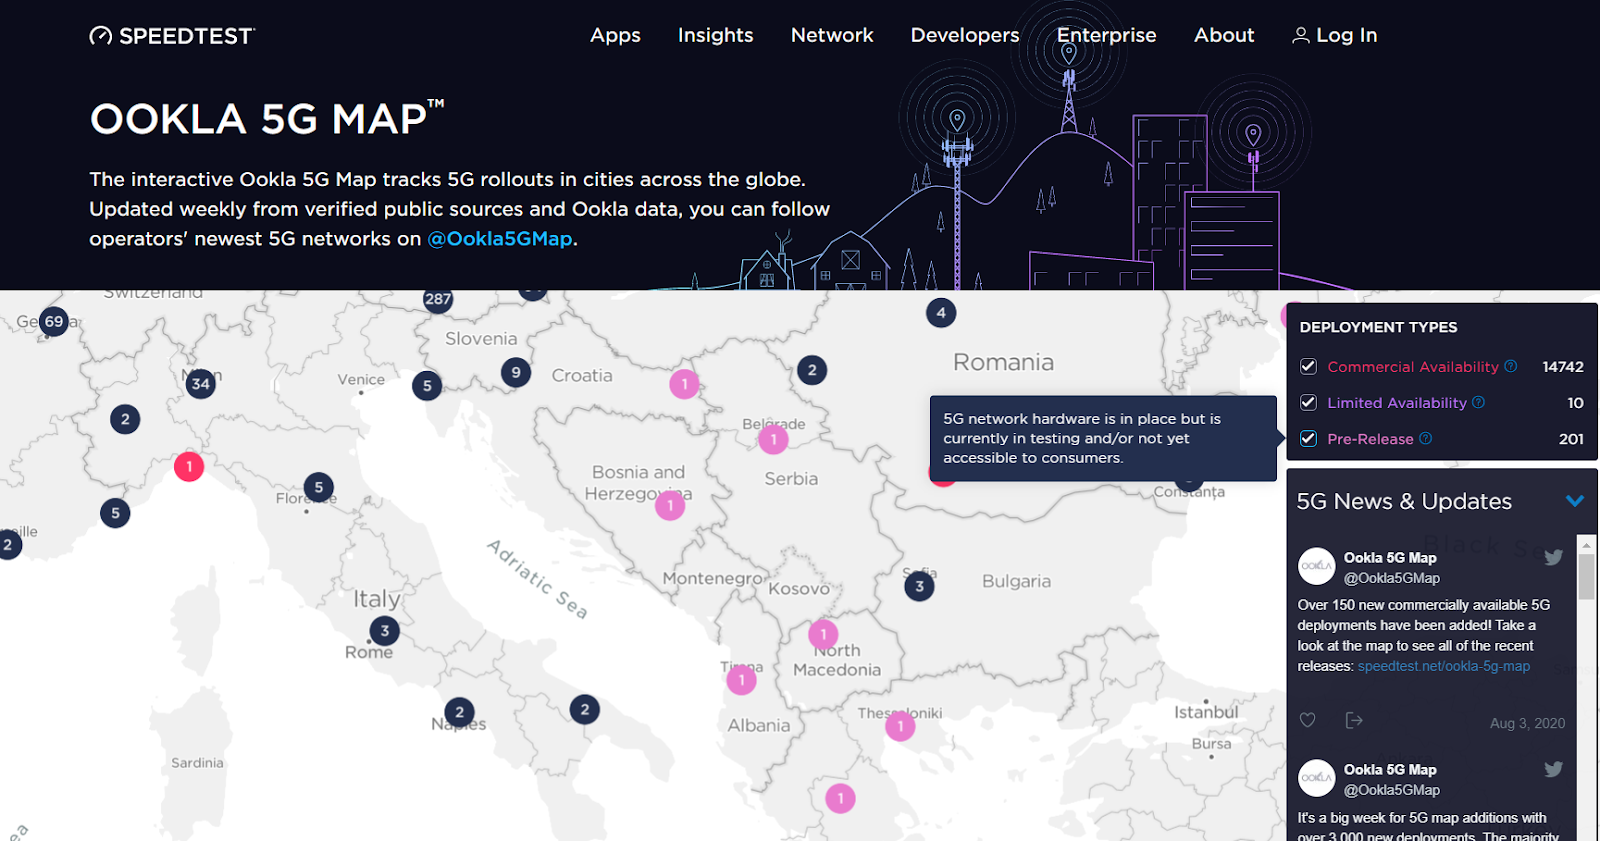Select pink marker 1 at Belgrade
This screenshot has height=841, width=1600.
(x=773, y=439)
